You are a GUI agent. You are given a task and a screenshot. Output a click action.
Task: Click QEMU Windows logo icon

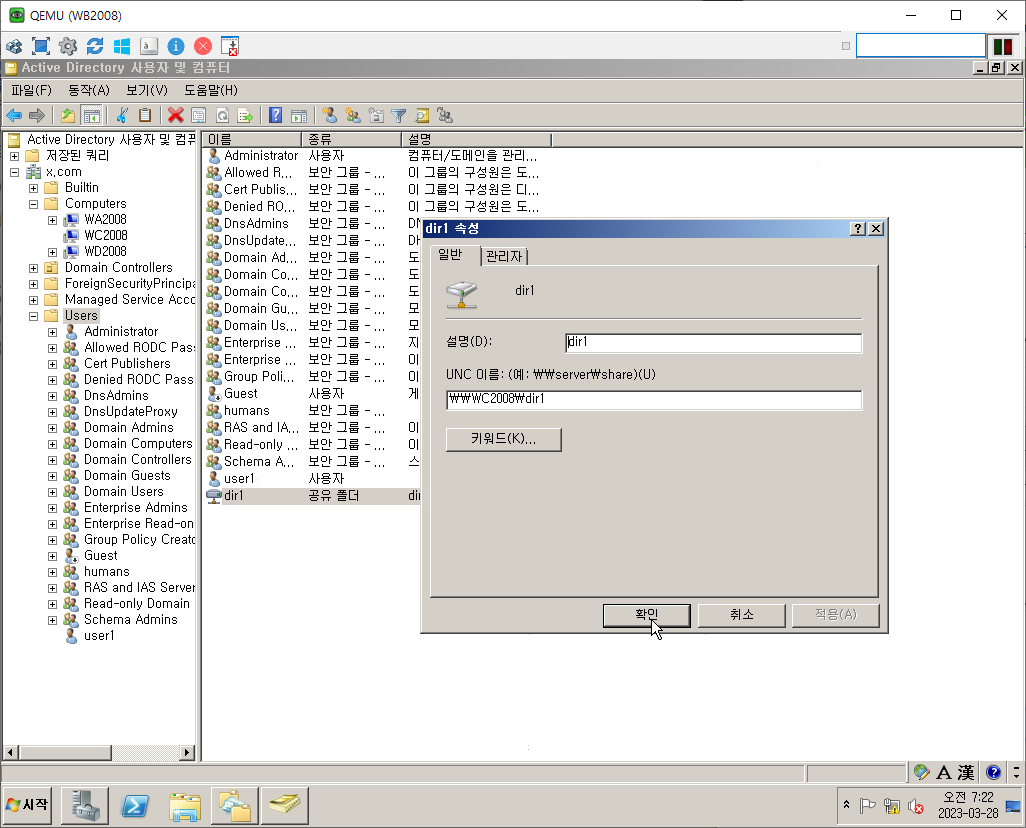pyautogui.click(x=122, y=46)
